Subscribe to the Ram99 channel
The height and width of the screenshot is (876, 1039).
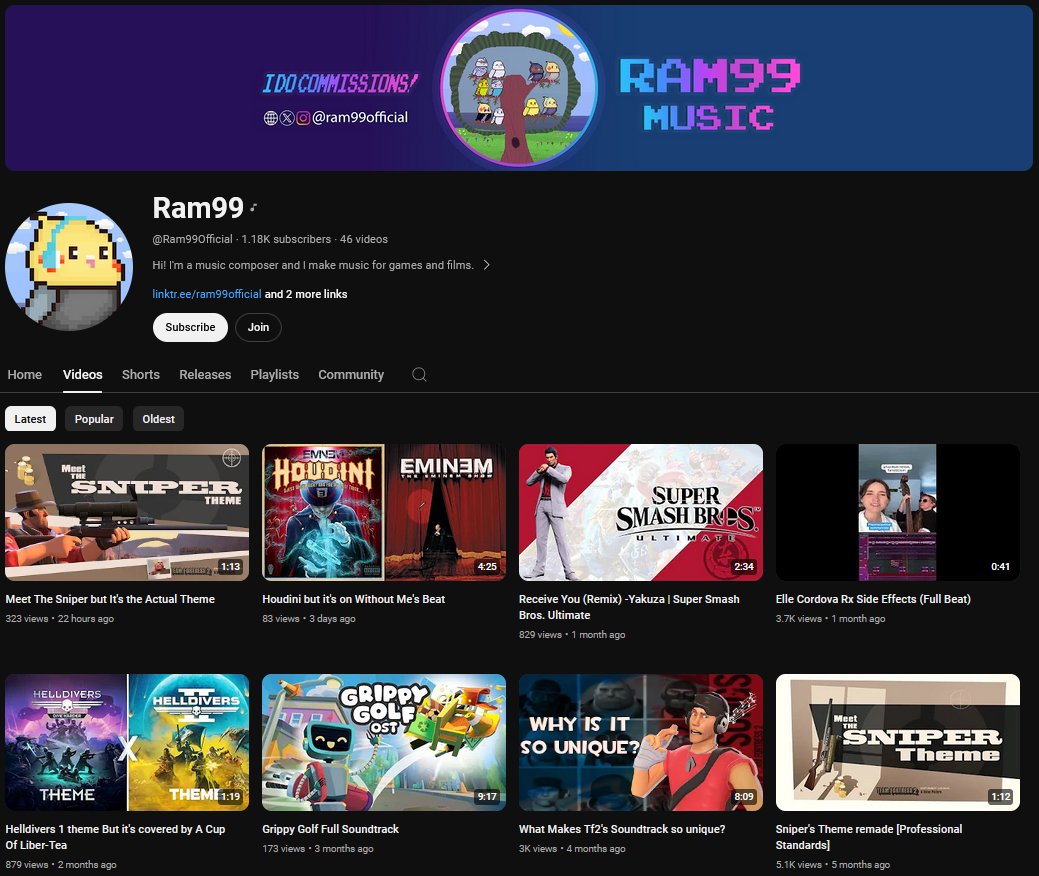point(190,327)
